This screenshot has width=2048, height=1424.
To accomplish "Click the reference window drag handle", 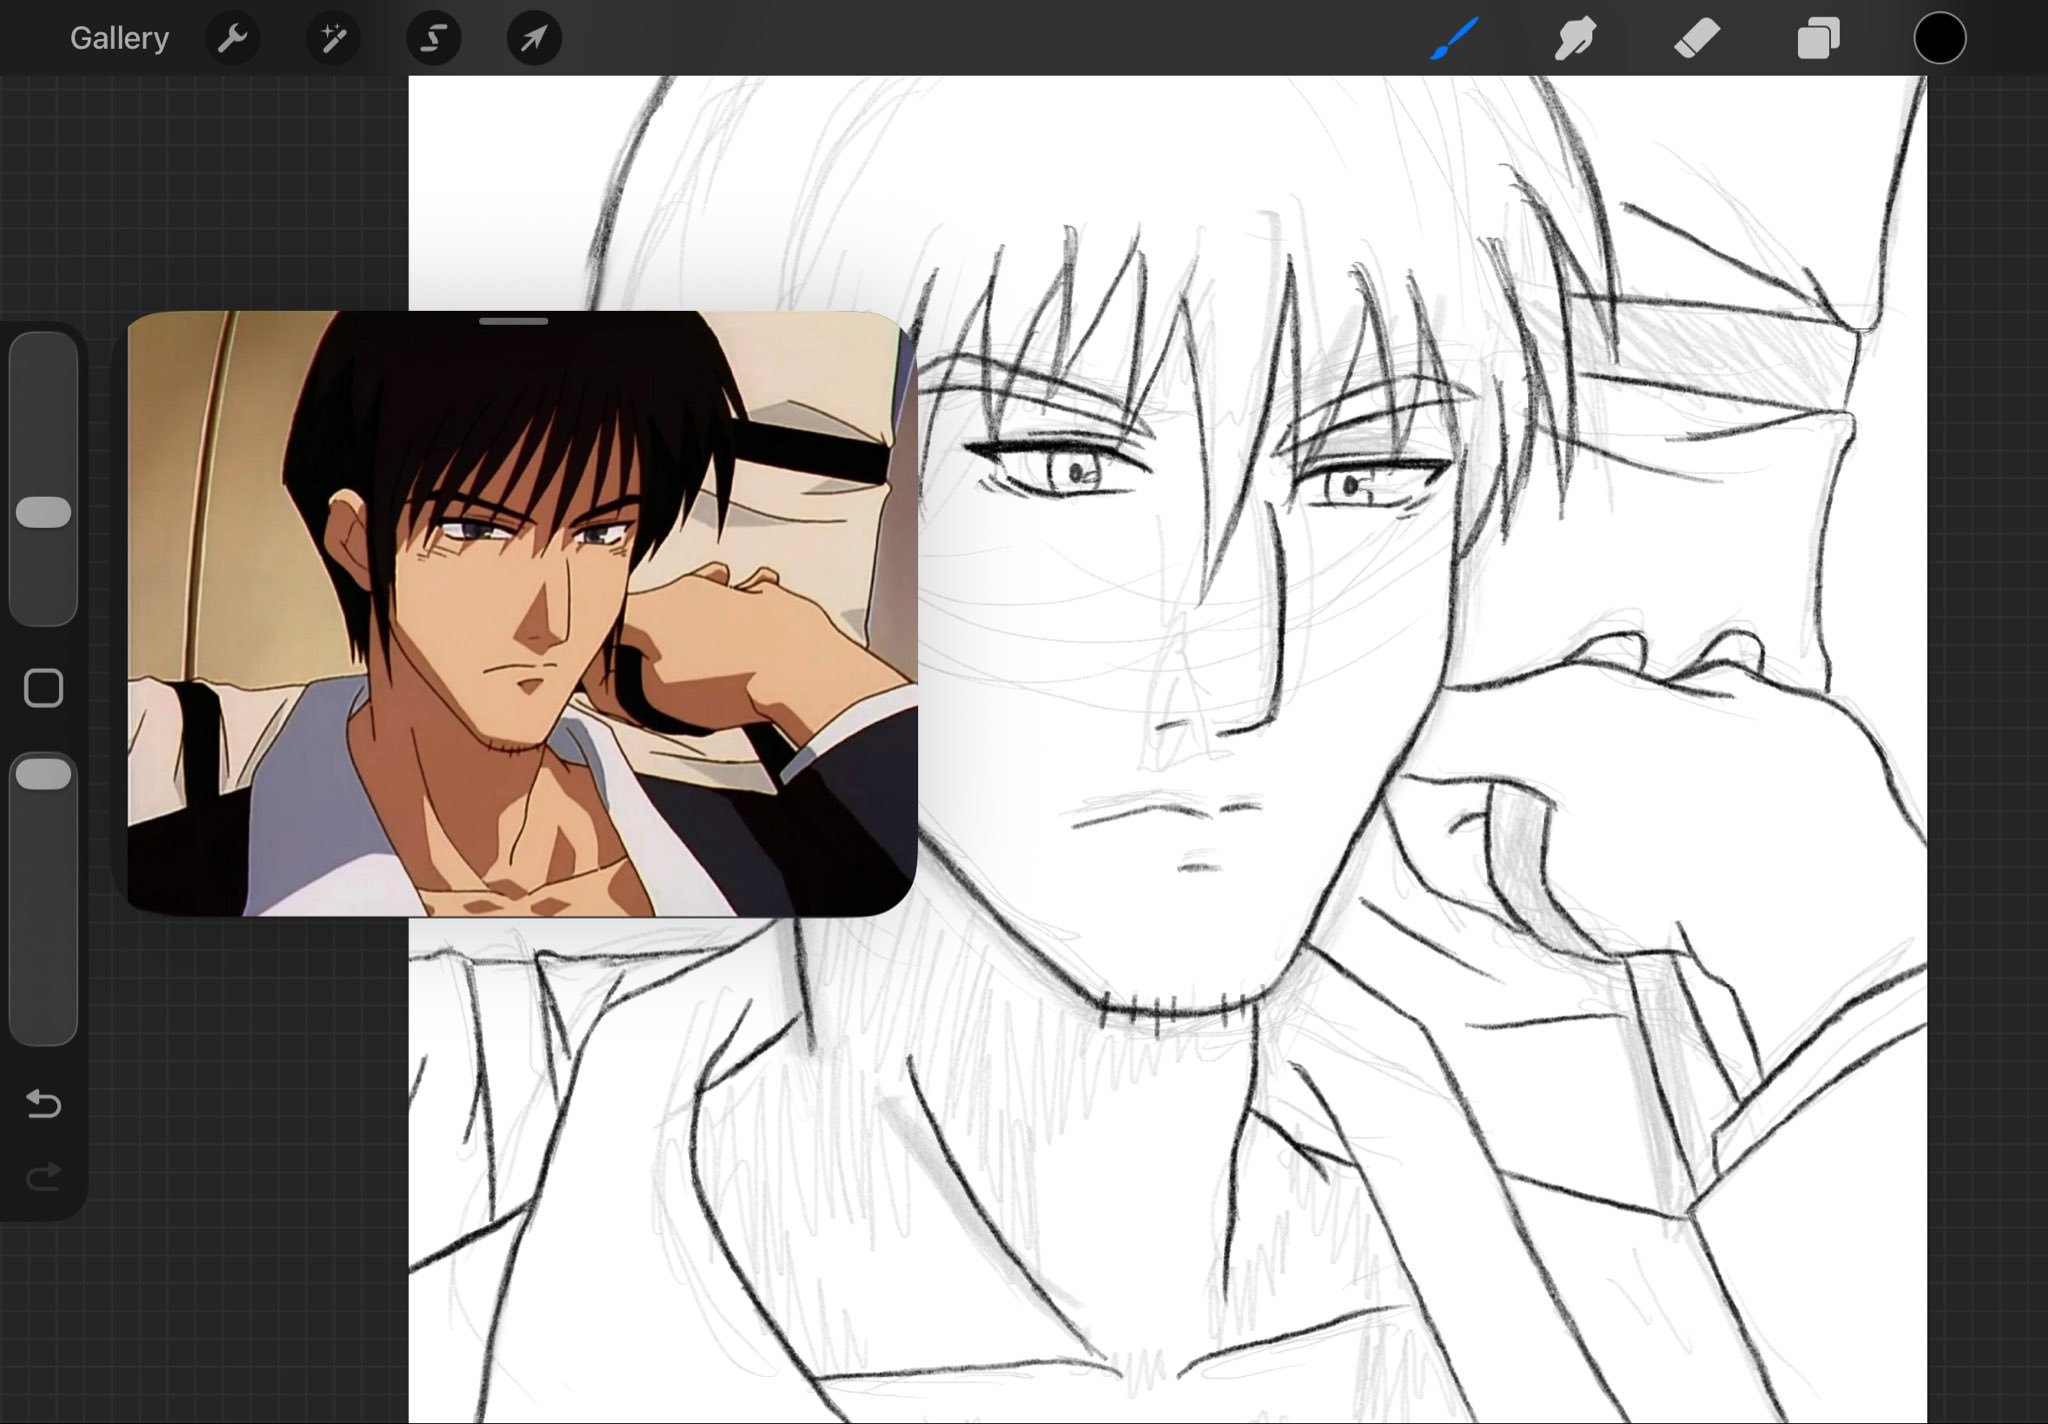I will point(513,321).
